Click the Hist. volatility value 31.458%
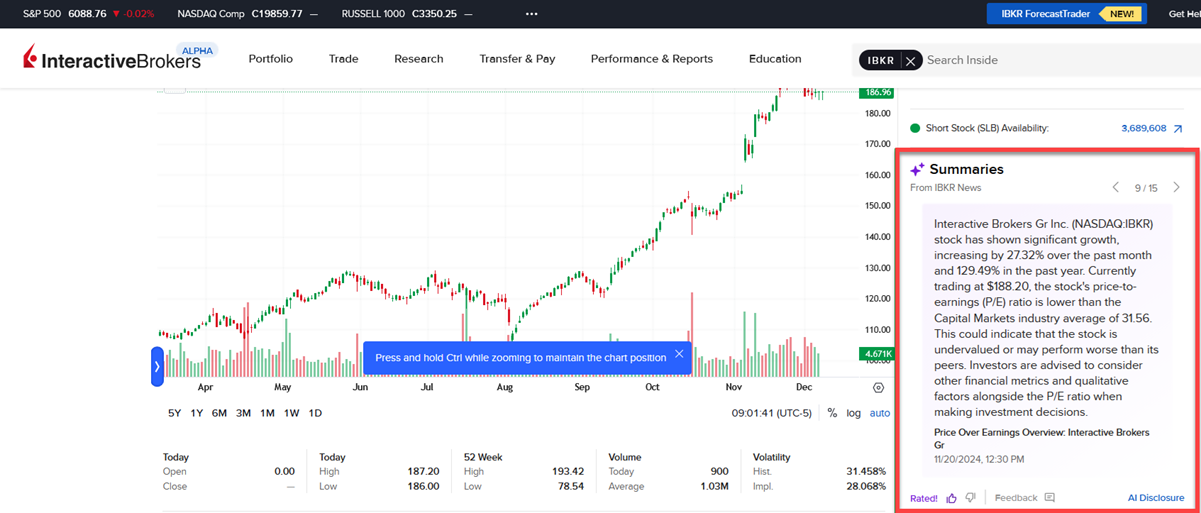The height and width of the screenshot is (513, 1201). [x=866, y=471]
